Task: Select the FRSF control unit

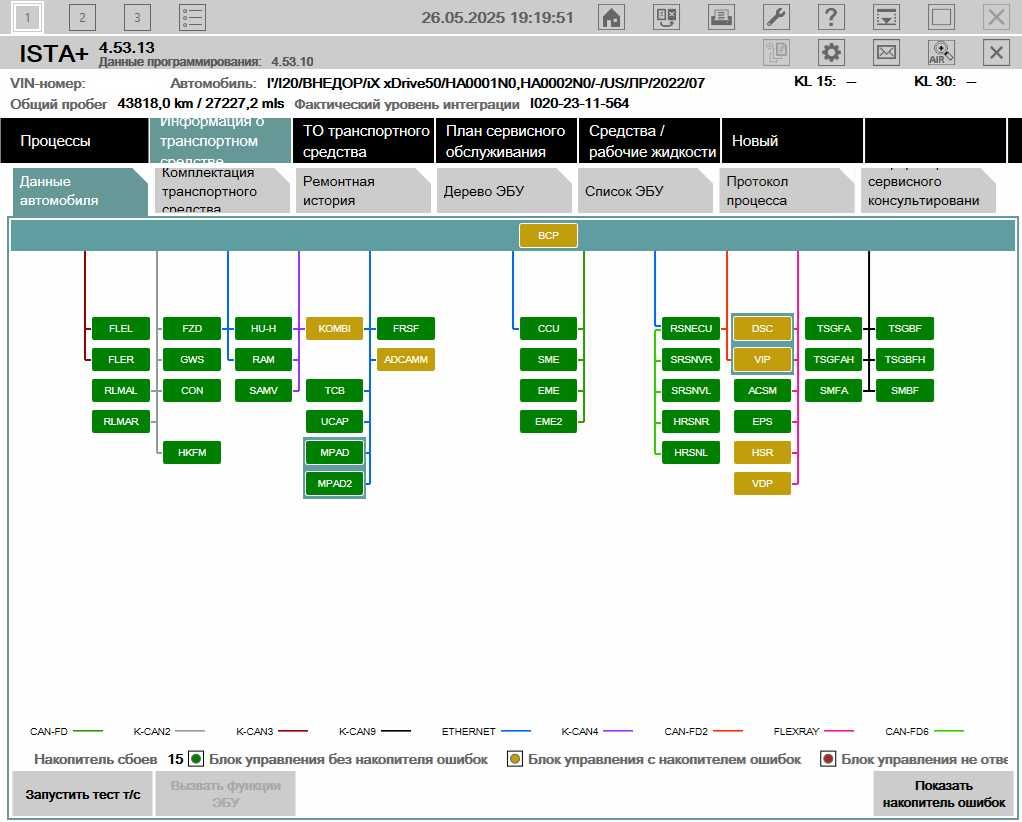Action: tap(405, 329)
